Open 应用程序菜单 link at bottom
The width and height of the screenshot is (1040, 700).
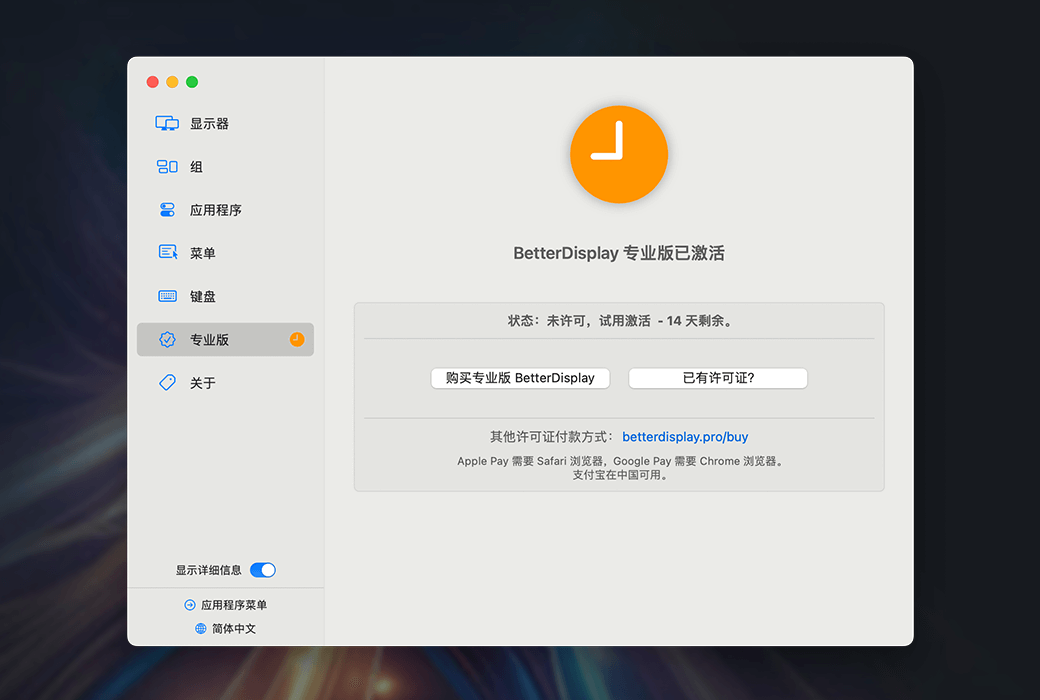tap(234, 605)
